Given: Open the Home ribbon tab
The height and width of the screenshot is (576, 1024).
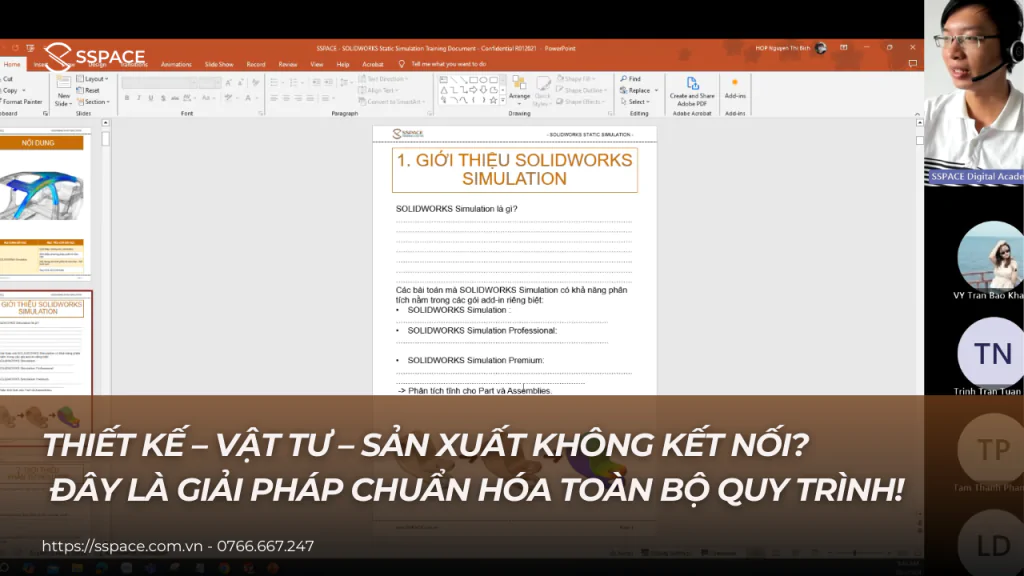Looking at the screenshot, I should click(x=12, y=64).
